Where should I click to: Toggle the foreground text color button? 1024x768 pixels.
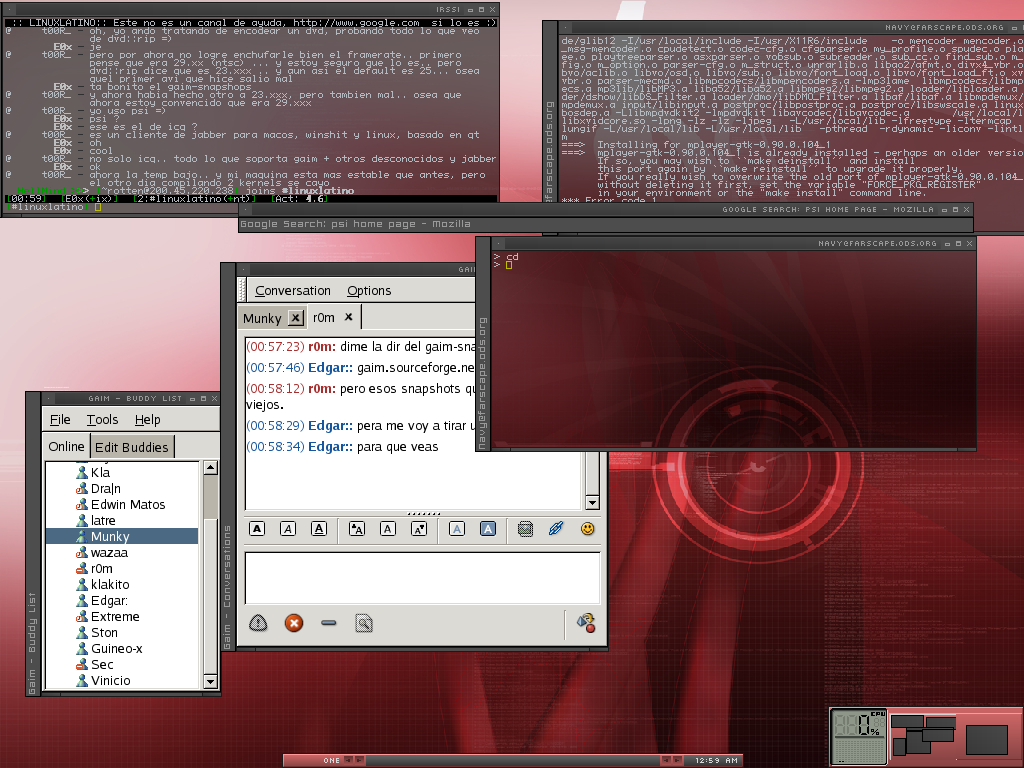[456, 529]
